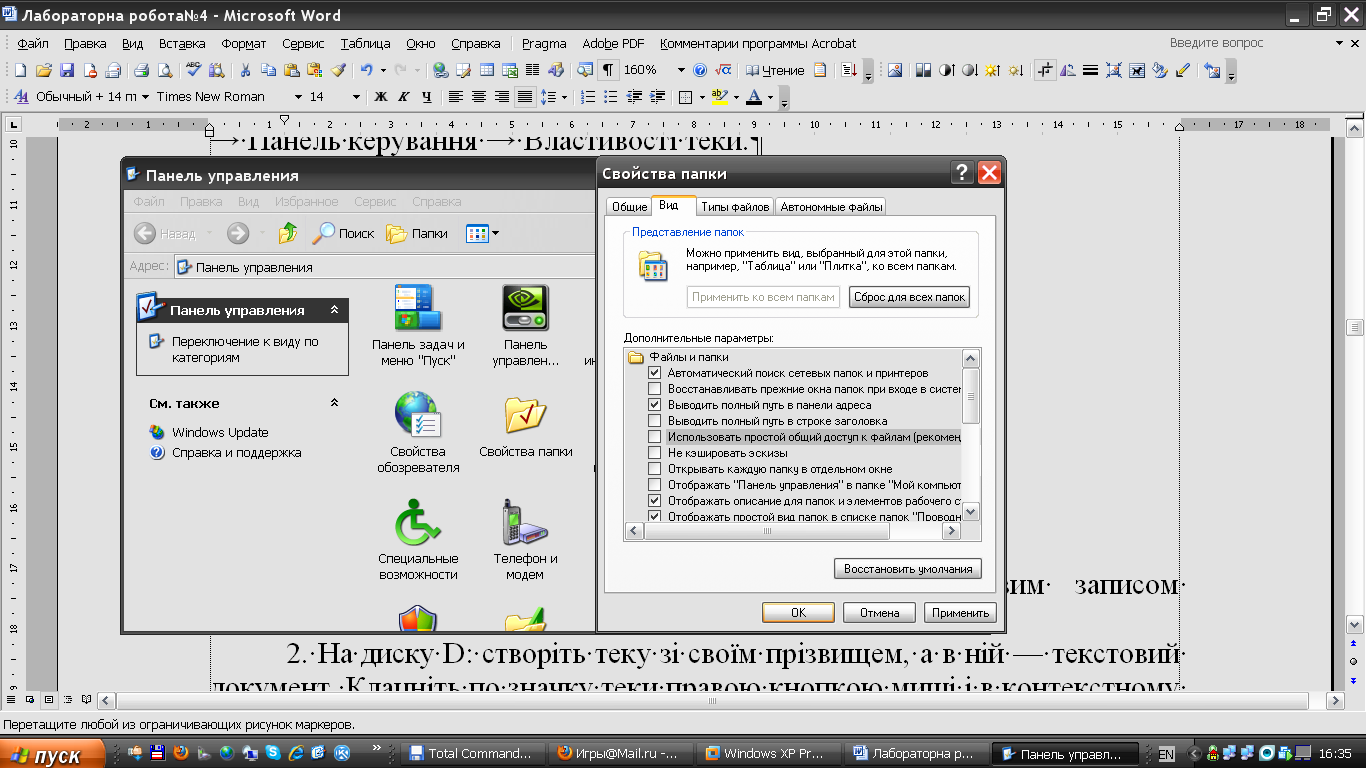Insert a table from the toolbar
1366x768 pixels.
pyautogui.click(x=487, y=70)
